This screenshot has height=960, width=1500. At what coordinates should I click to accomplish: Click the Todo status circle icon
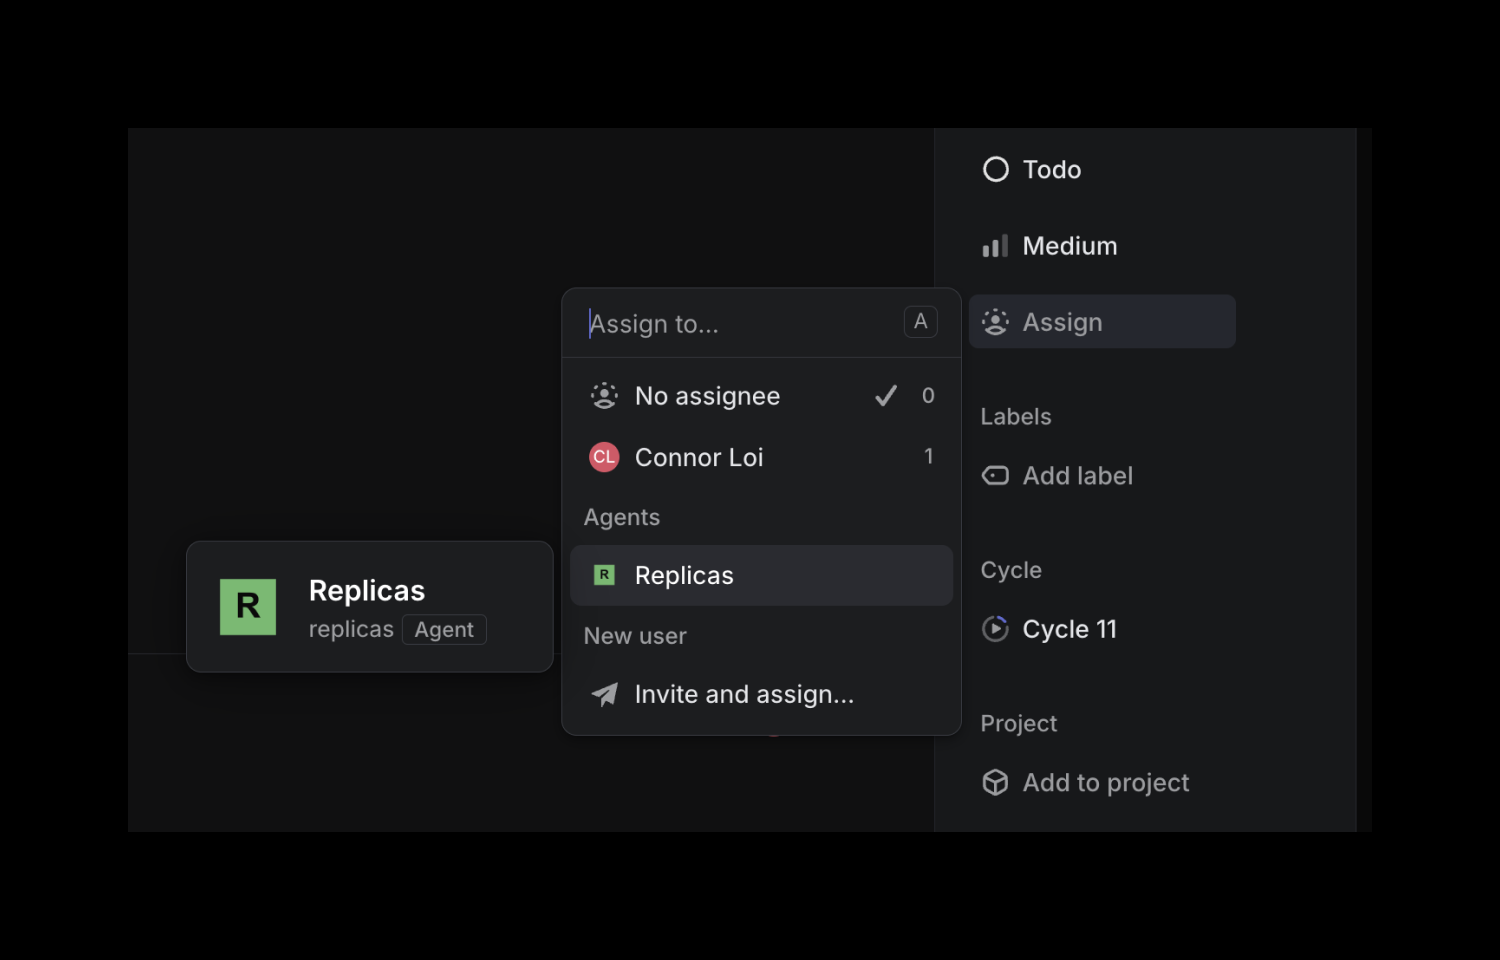[996, 169]
